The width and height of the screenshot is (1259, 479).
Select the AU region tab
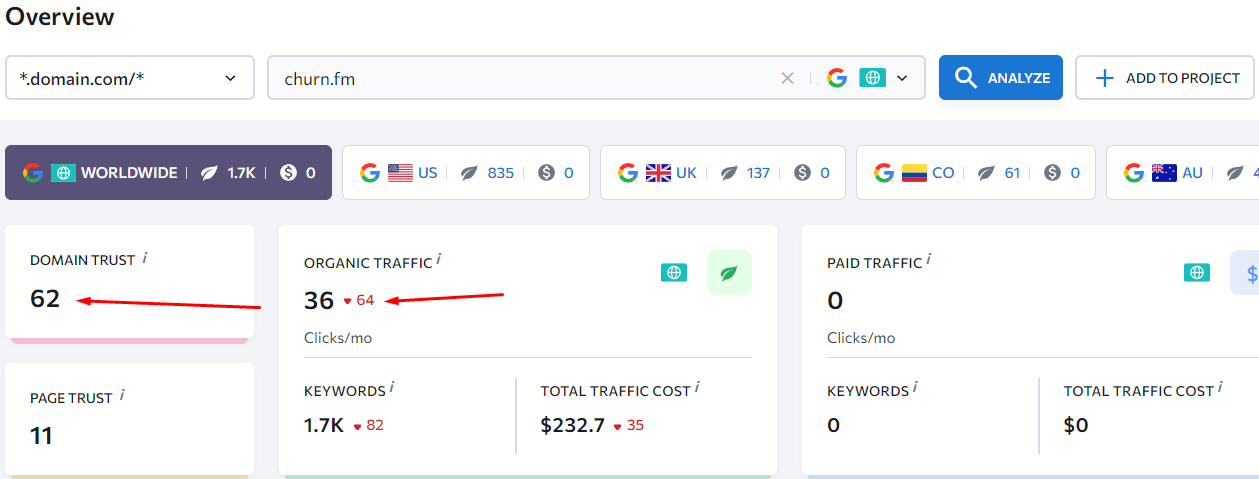[1183, 173]
